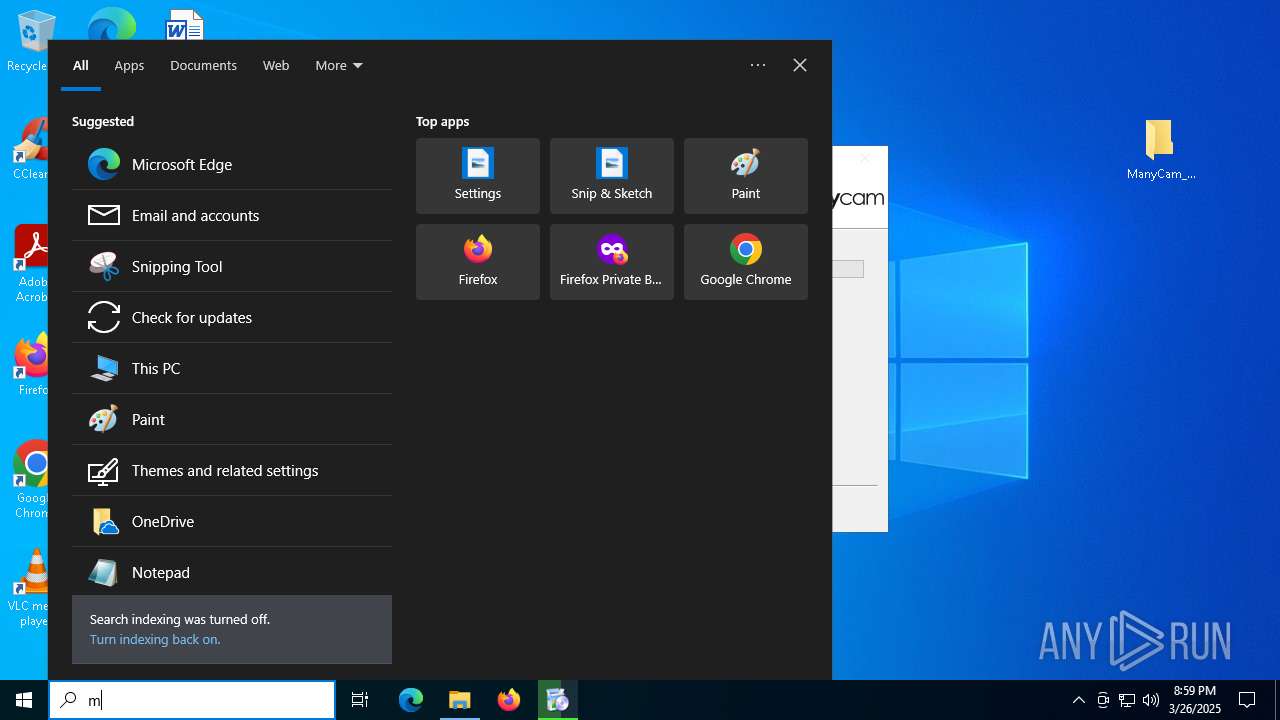Launch Notepad from suggestions
The image size is (1280, 720).
coord(232,572)
